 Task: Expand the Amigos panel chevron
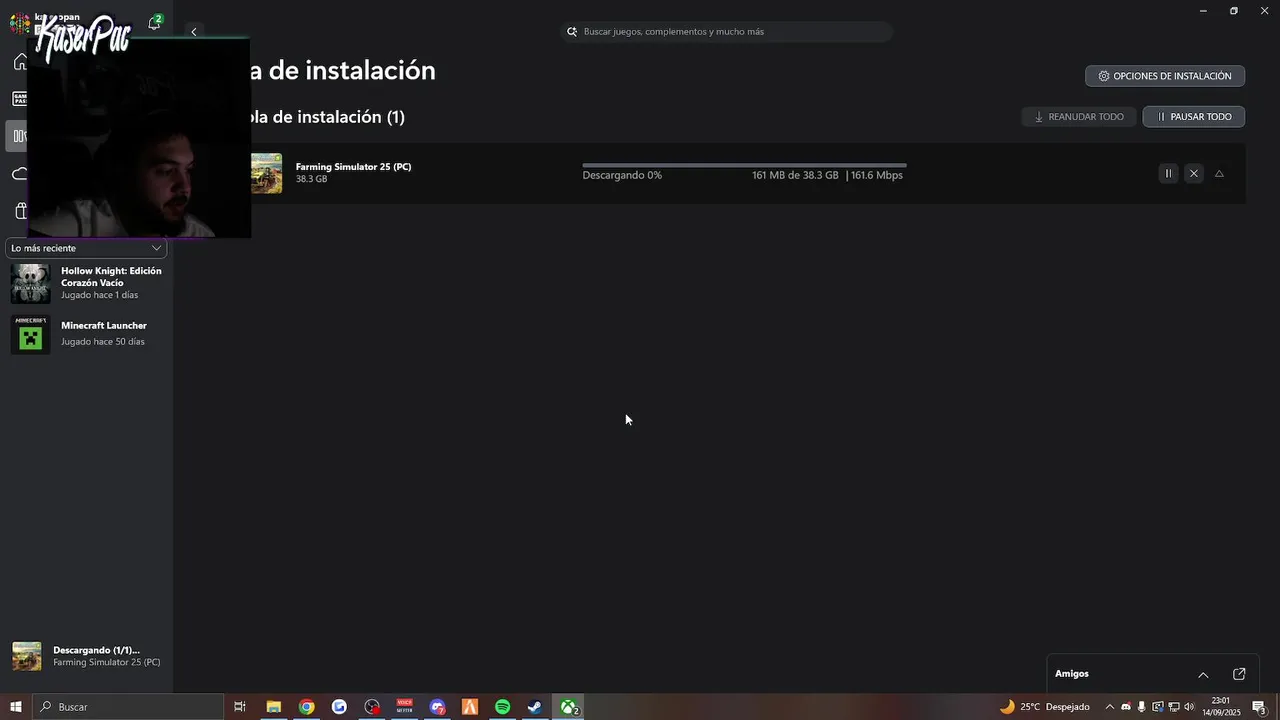1203,674
